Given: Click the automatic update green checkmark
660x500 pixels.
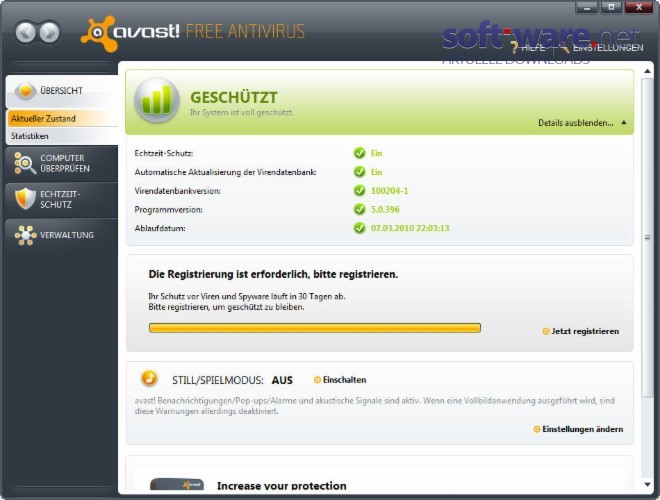Looking at the screenshot, I should 359,172.
